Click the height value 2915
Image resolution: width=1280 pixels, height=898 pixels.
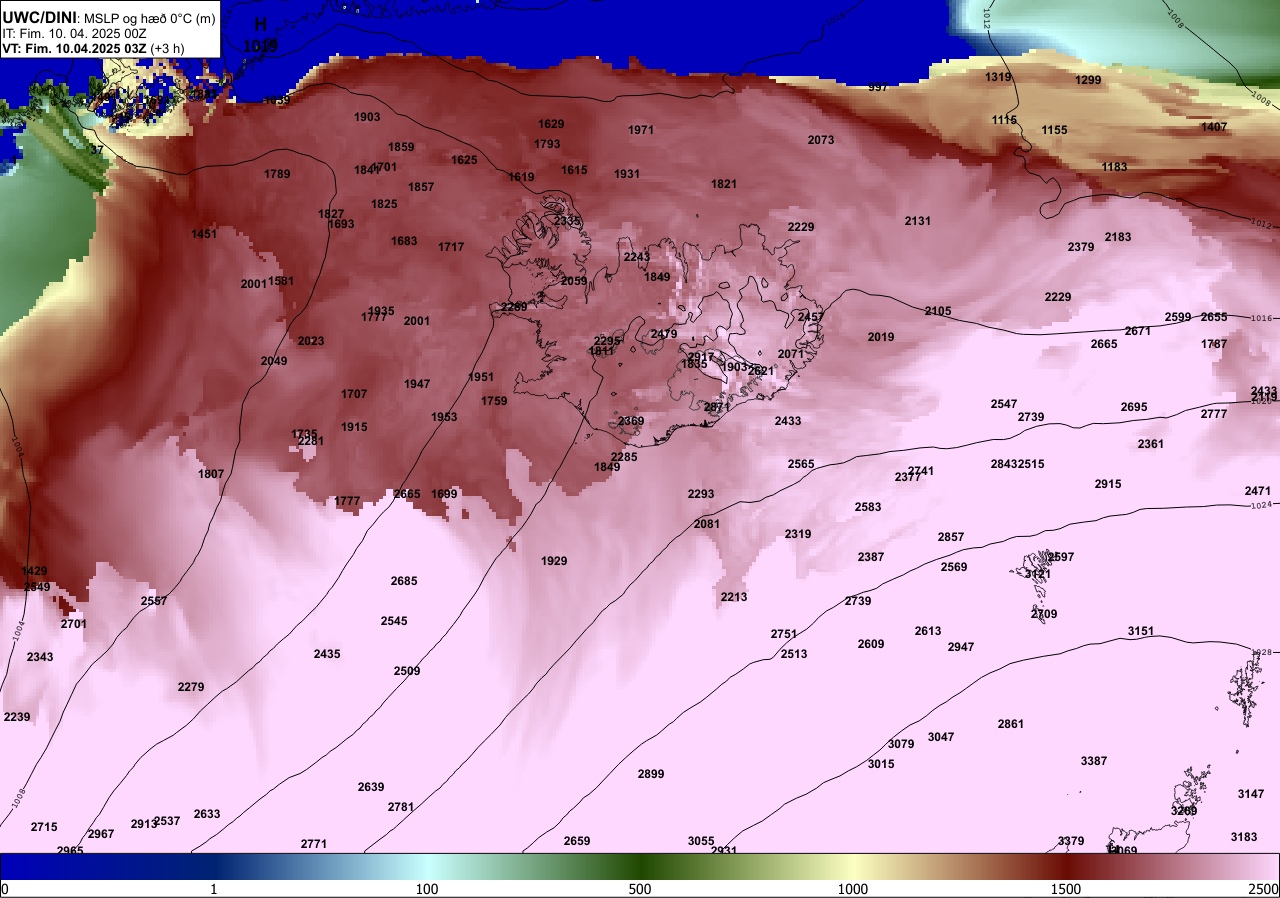[x=1108, y=484]
